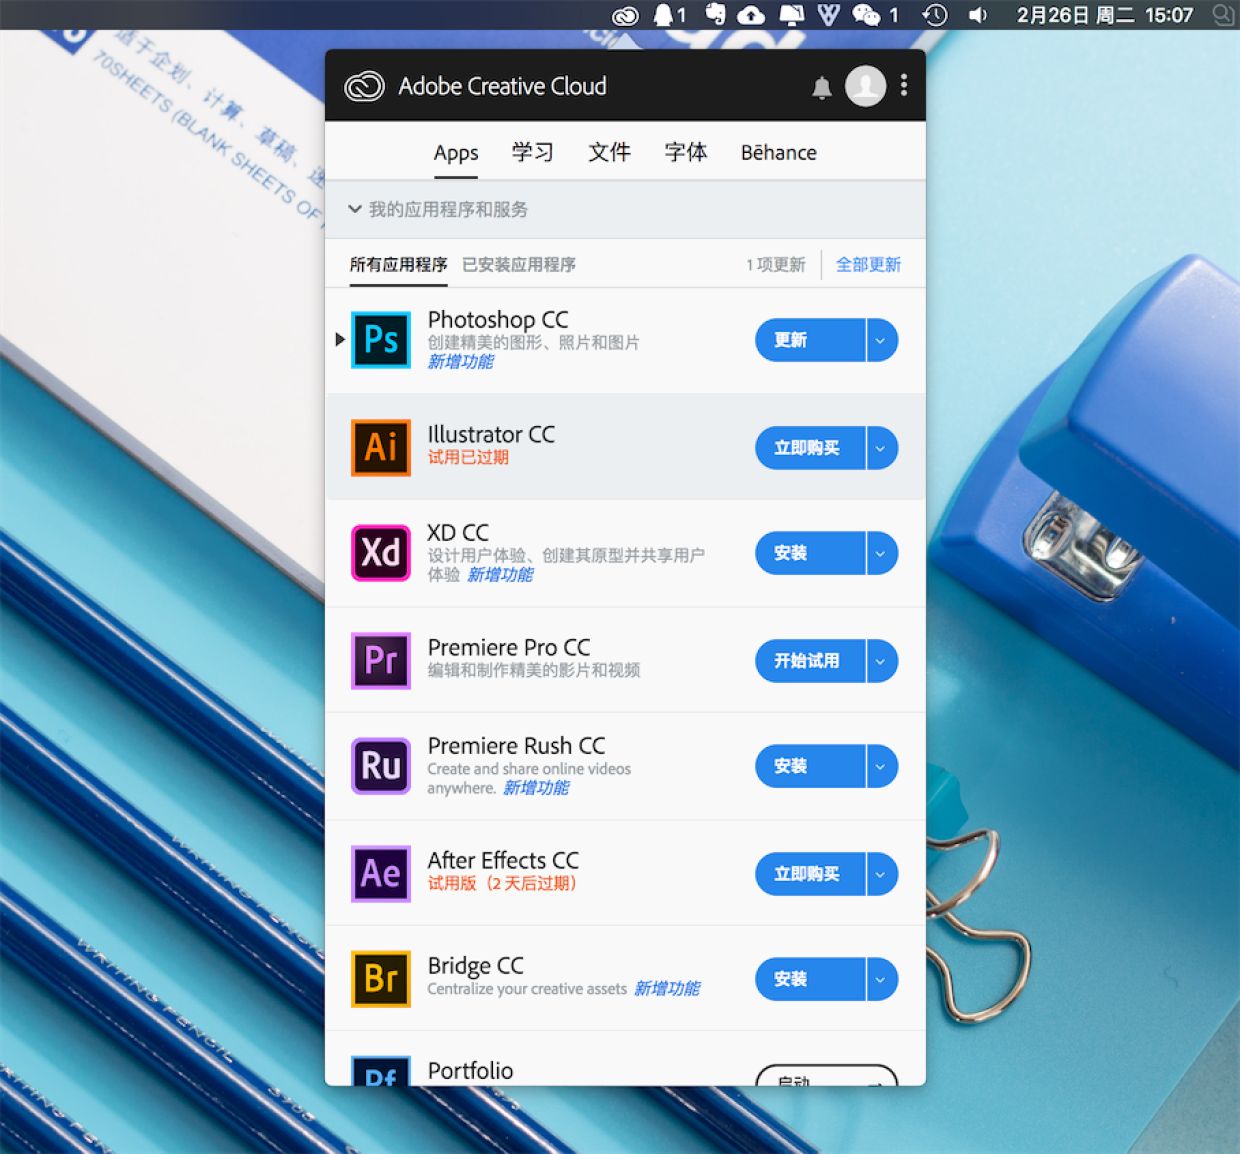Image resolution: width=1240 pixels, height=1154 pixels.
Task: Click the volume speaker icon in menu bar
Action: 978,15
